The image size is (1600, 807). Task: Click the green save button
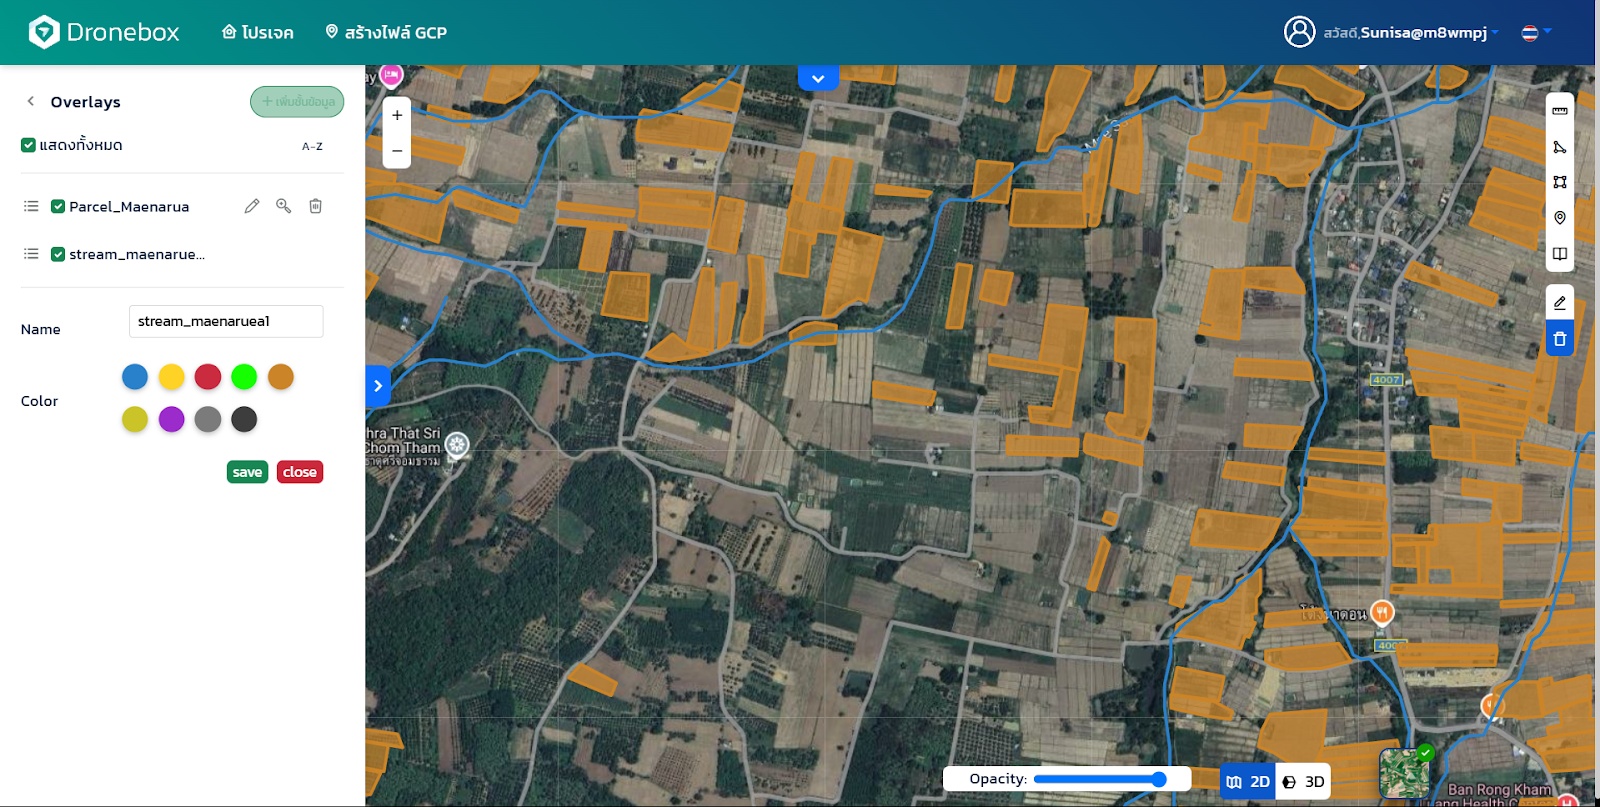[247, 472]
